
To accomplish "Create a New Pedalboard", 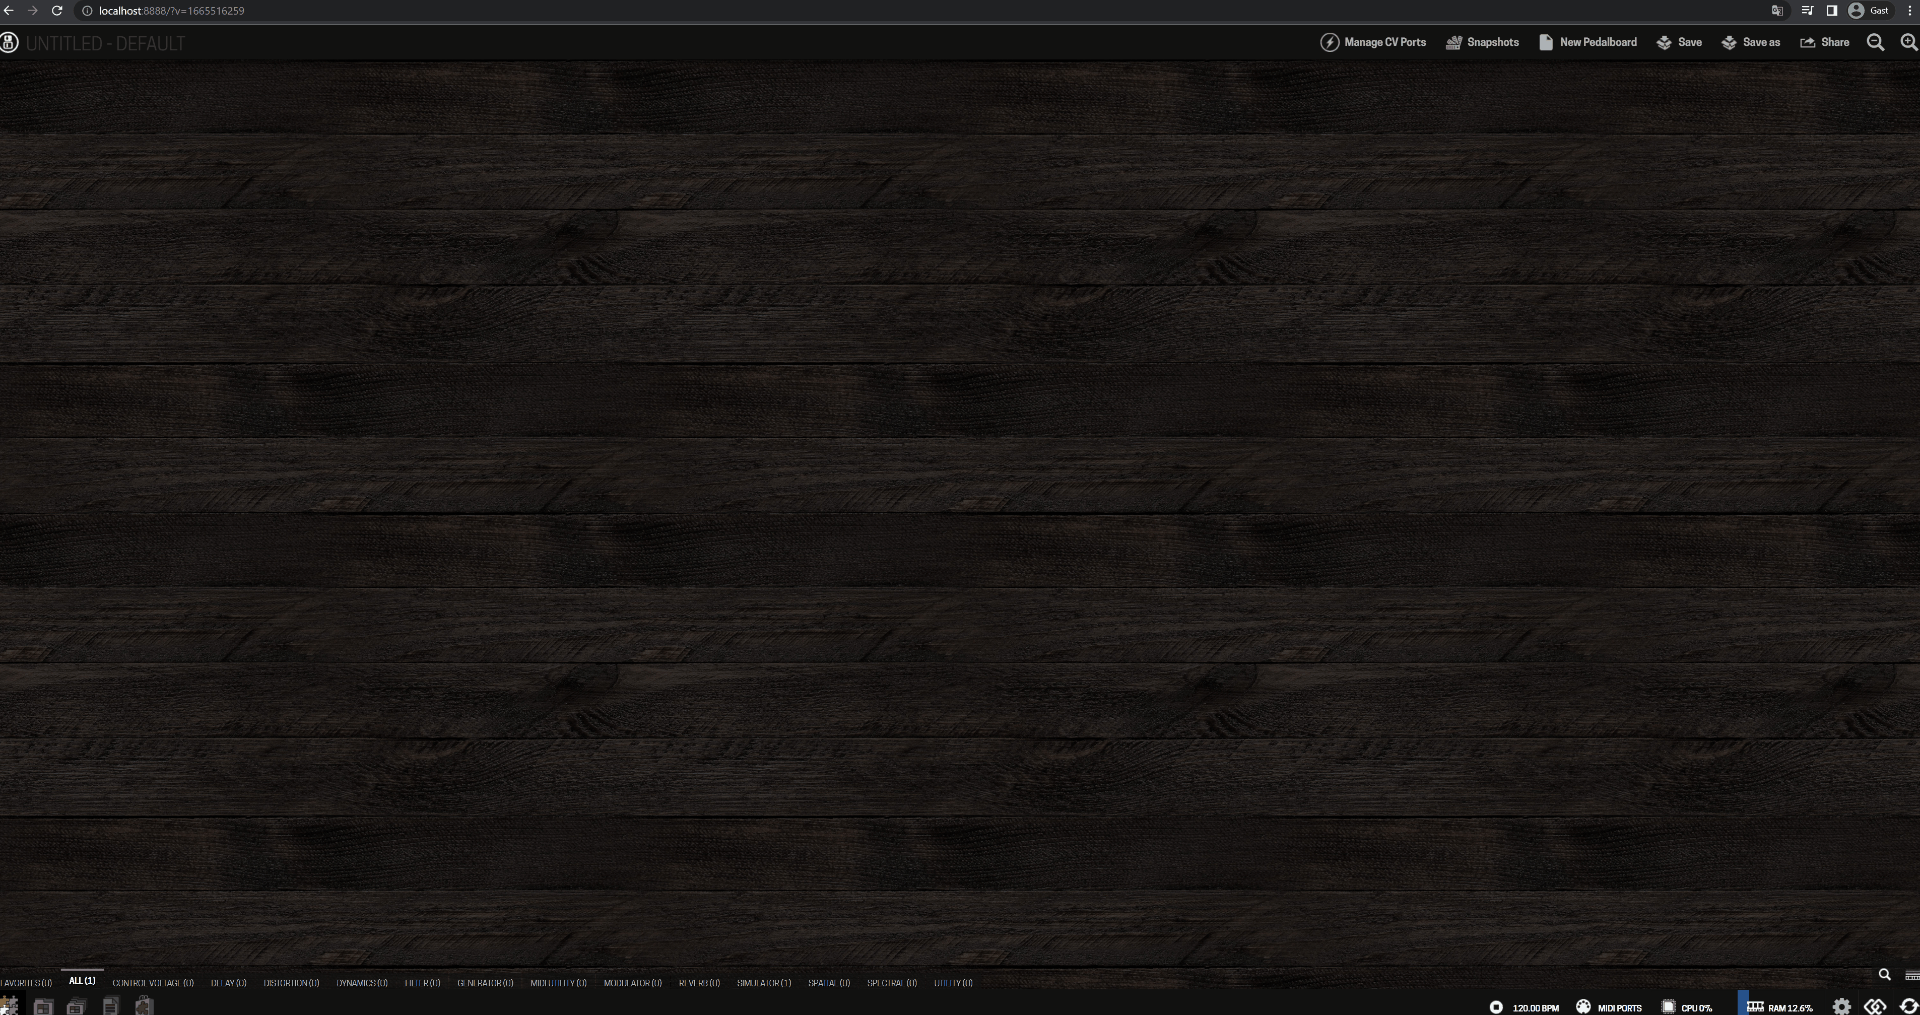I will click(1588, 42).
